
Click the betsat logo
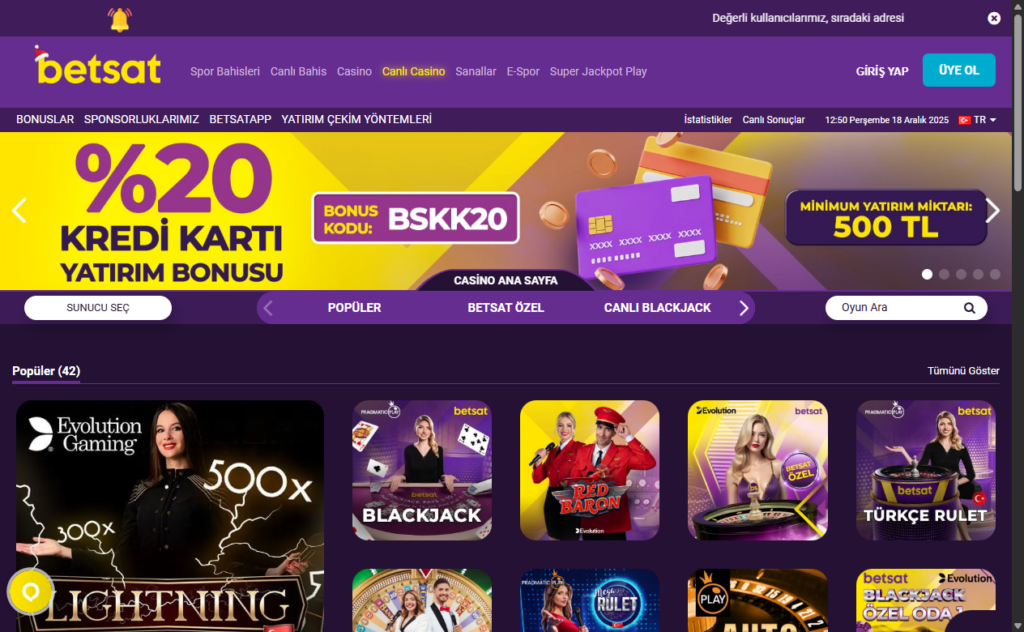point(97,66)
